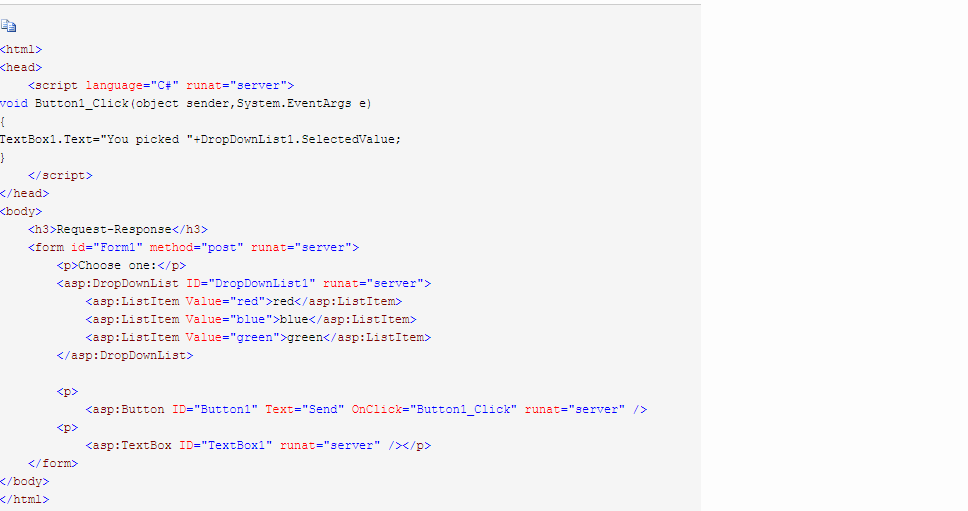This screenshot has width=968, height=511.
Task: Click the Choose one: paragraph text
Action: point(118,265)
